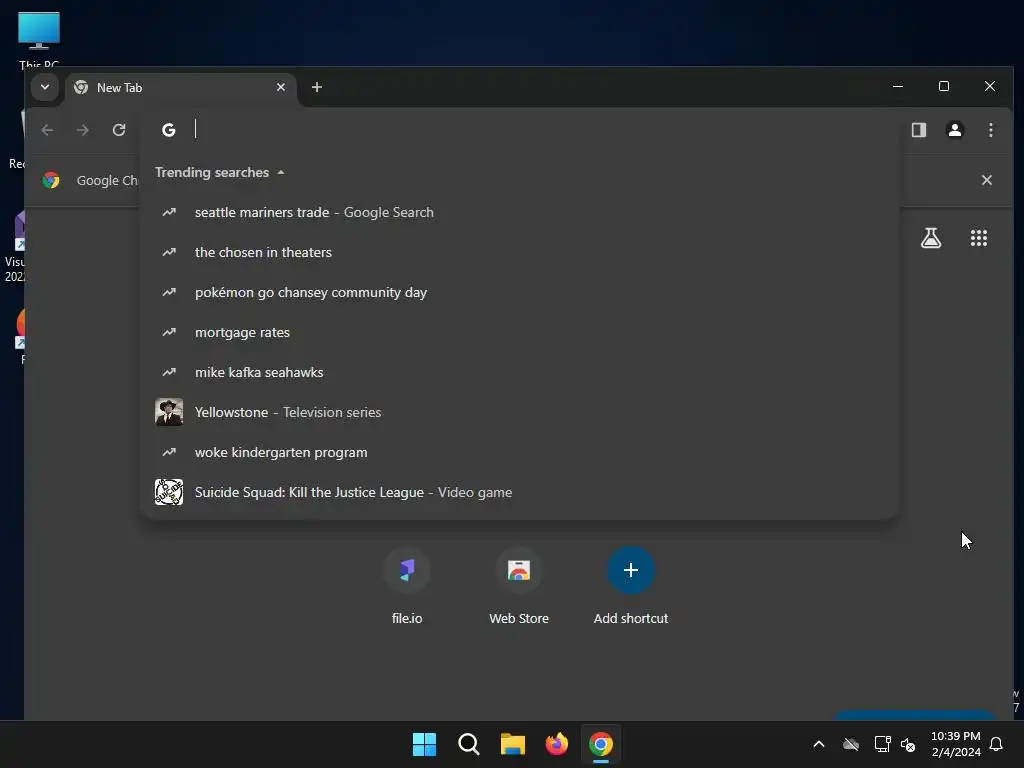This screenshot has width=1024, height=768.
Task: Maximize the Chrome window
Action: tap(944, 86)
